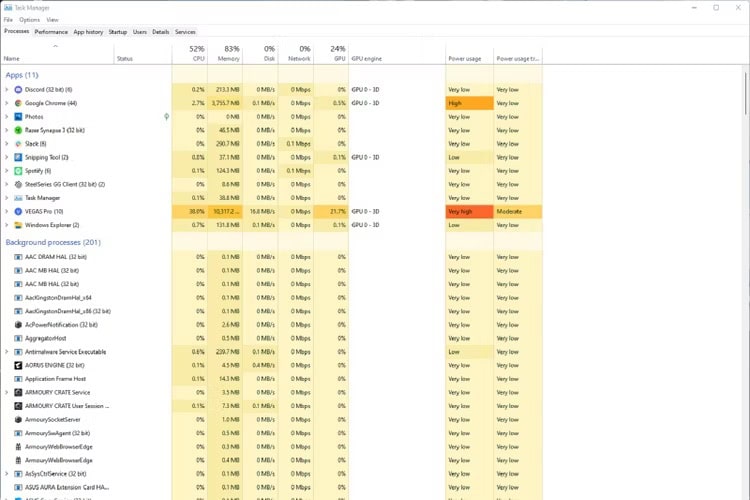Screen dimensions: 750x500
Task: Open the Startup tab
Action: click(118, 32)
